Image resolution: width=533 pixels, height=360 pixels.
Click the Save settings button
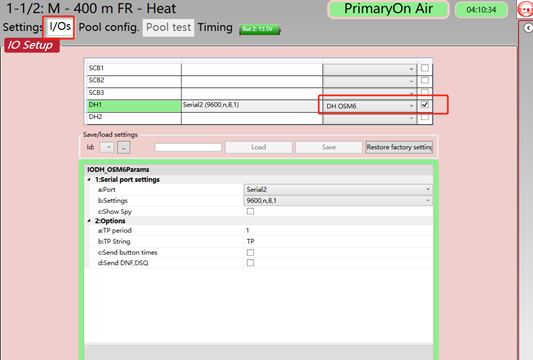[329, 147]
